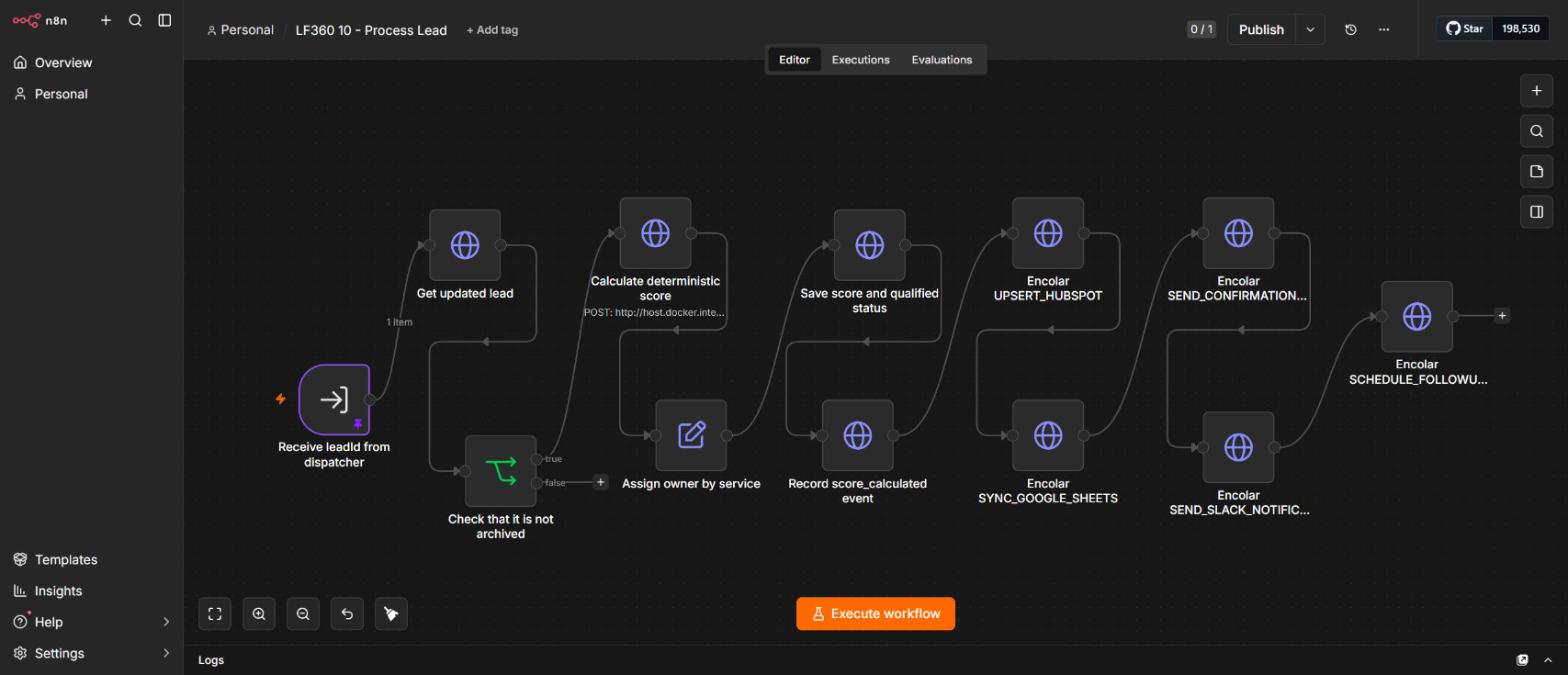Click workflow name LF360 10 - Process Lead
This screenshot has width=1568, height=675.
click(371, 30)
